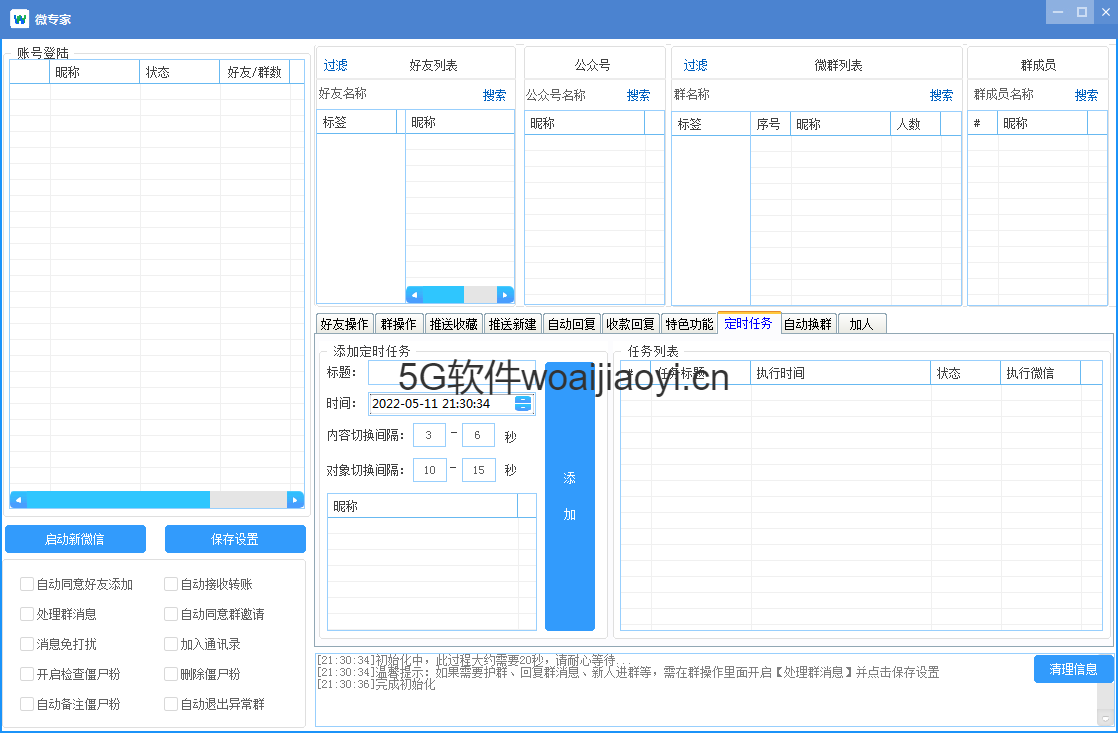Open the 推送新建 tab
Viewport: 1118px width, 733px height.
click(x=513, y=324)
